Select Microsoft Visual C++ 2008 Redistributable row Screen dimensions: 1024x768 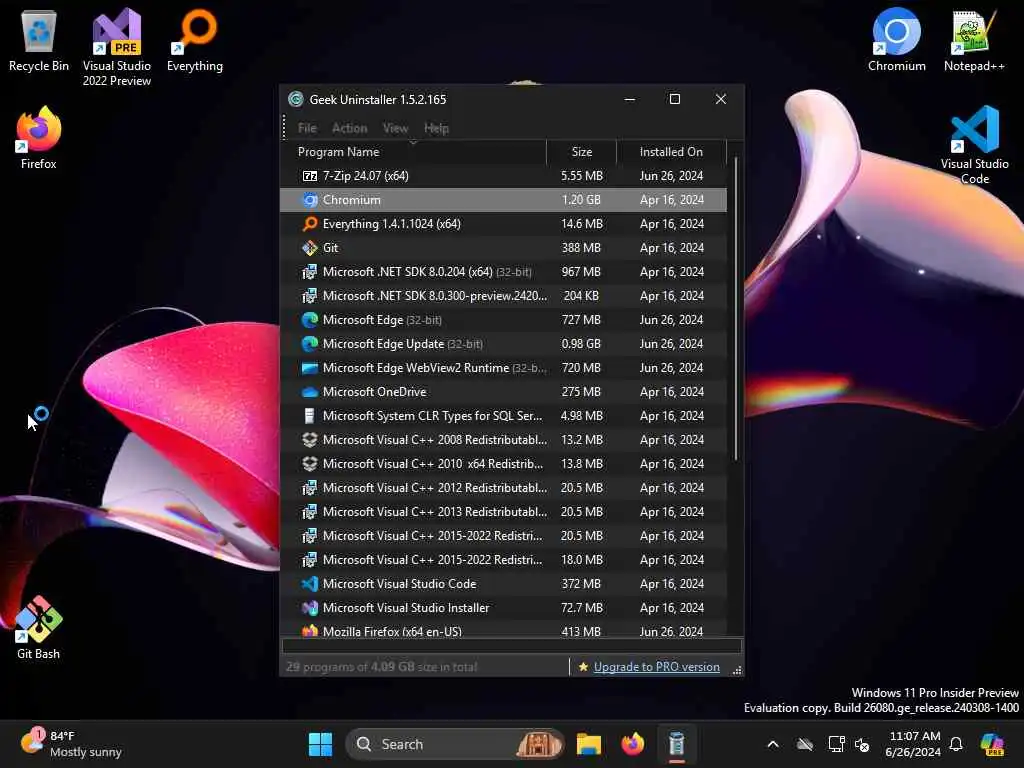pyautogui.click(x=504, y=440)
